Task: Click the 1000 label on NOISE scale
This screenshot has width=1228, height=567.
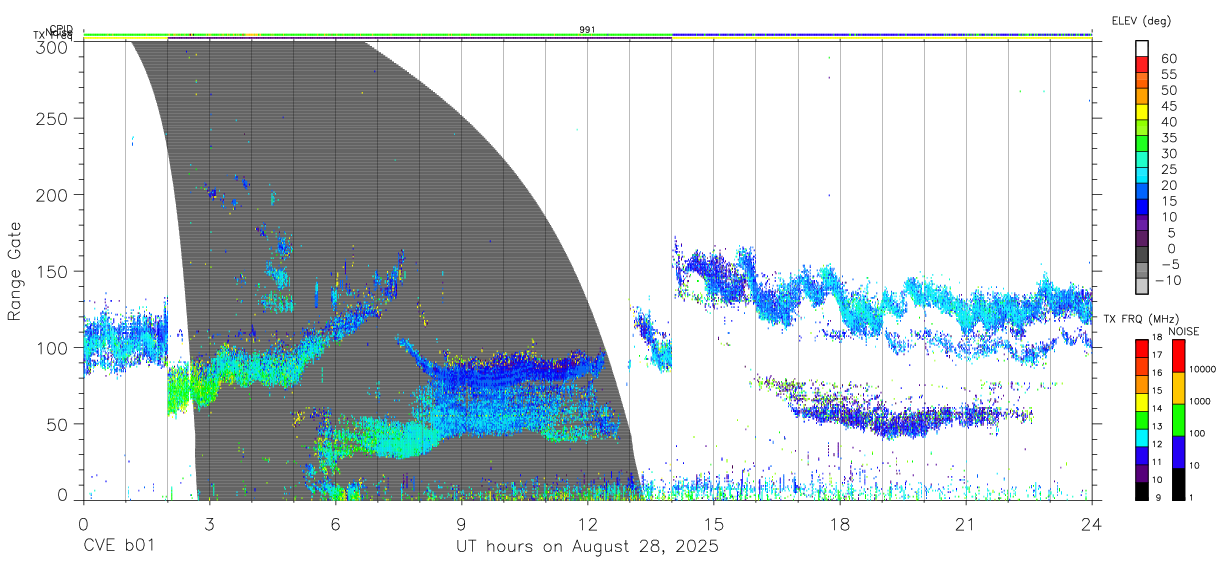Action: click(x=1202, y=401)
